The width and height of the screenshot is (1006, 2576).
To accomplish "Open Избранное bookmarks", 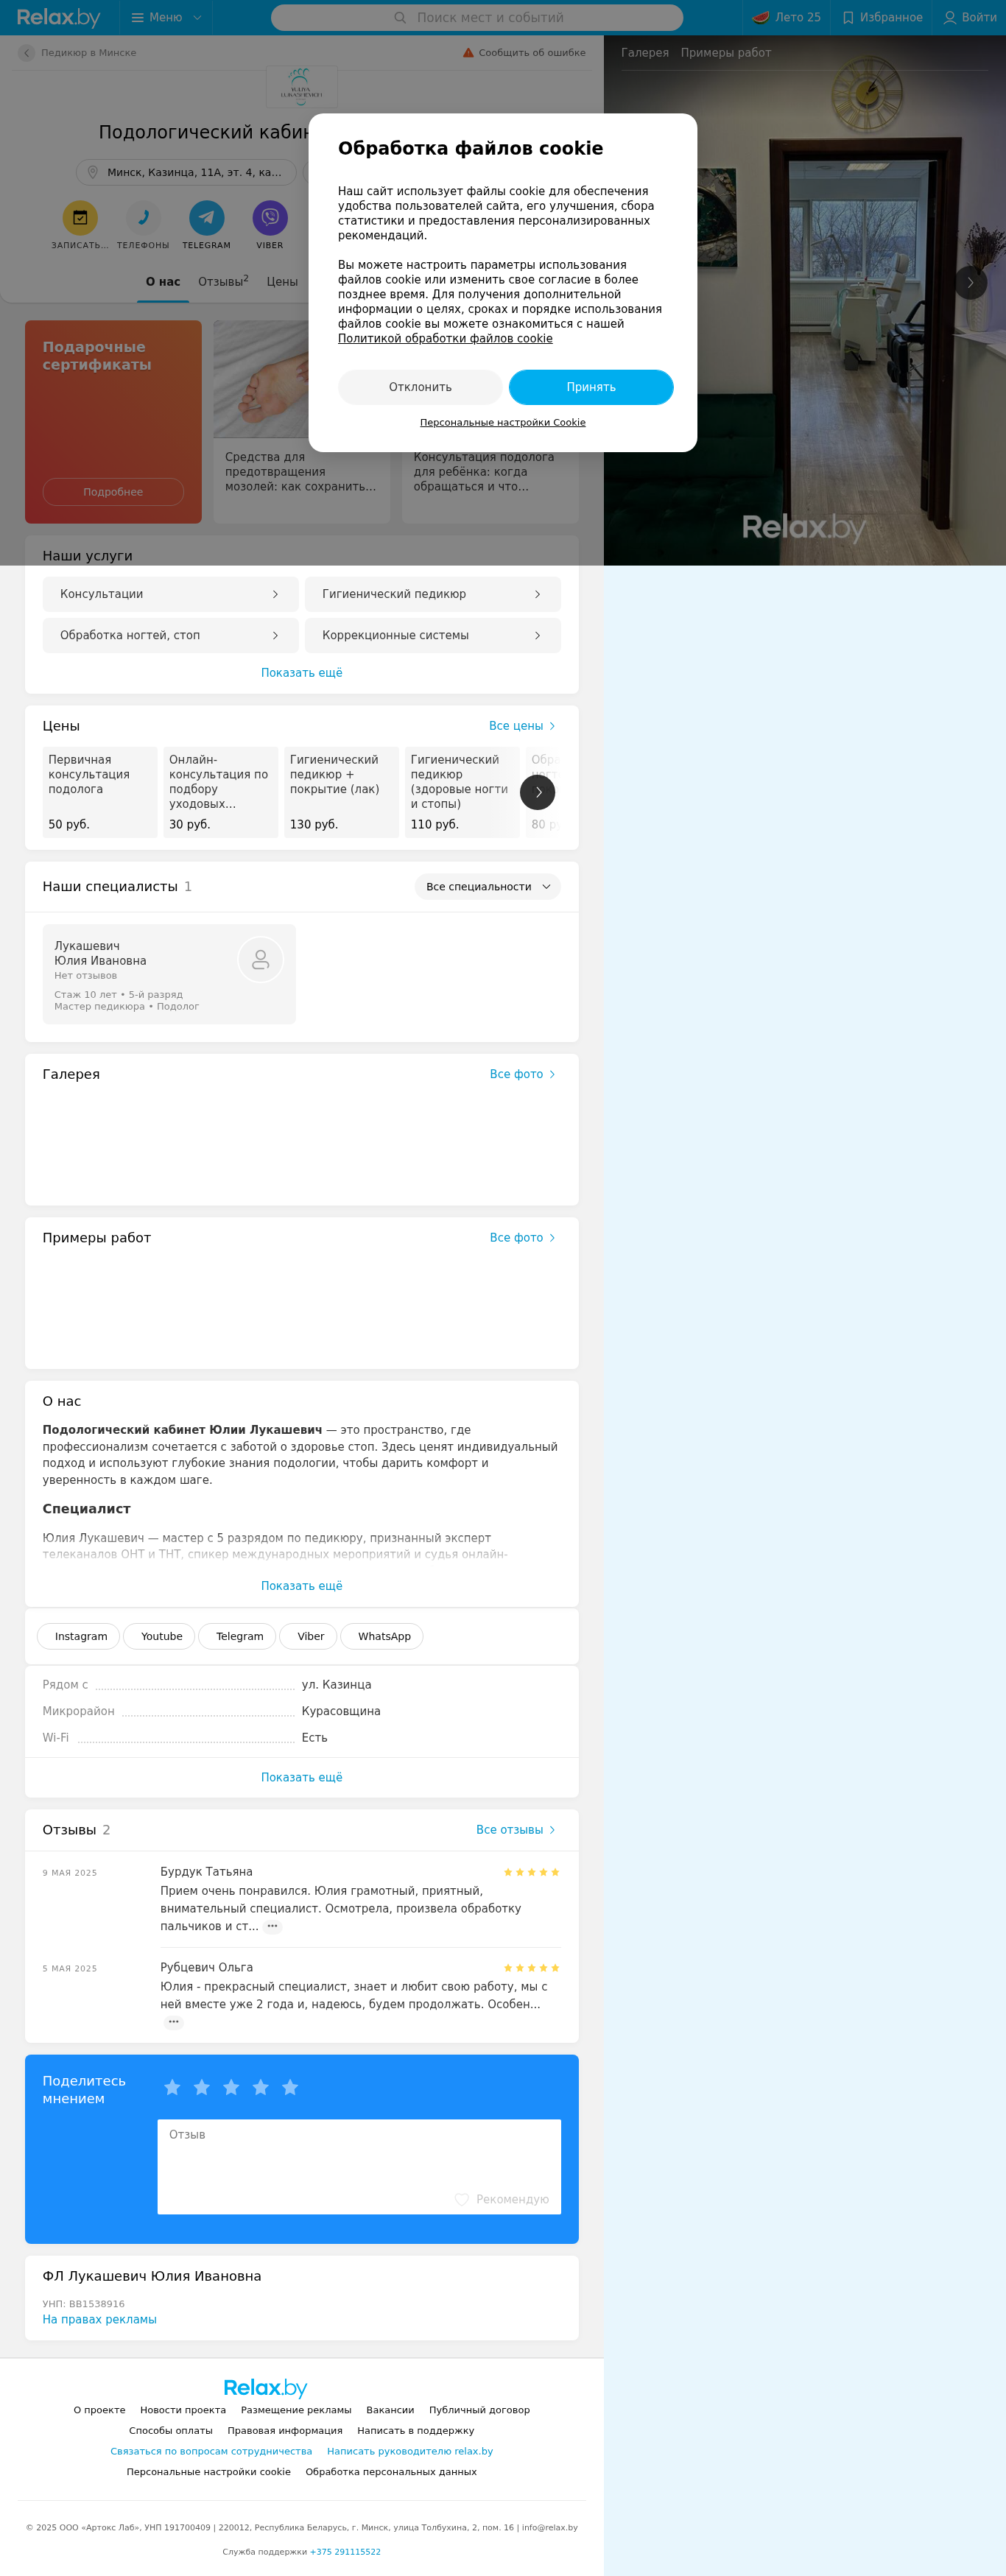I will click(882, 17).
